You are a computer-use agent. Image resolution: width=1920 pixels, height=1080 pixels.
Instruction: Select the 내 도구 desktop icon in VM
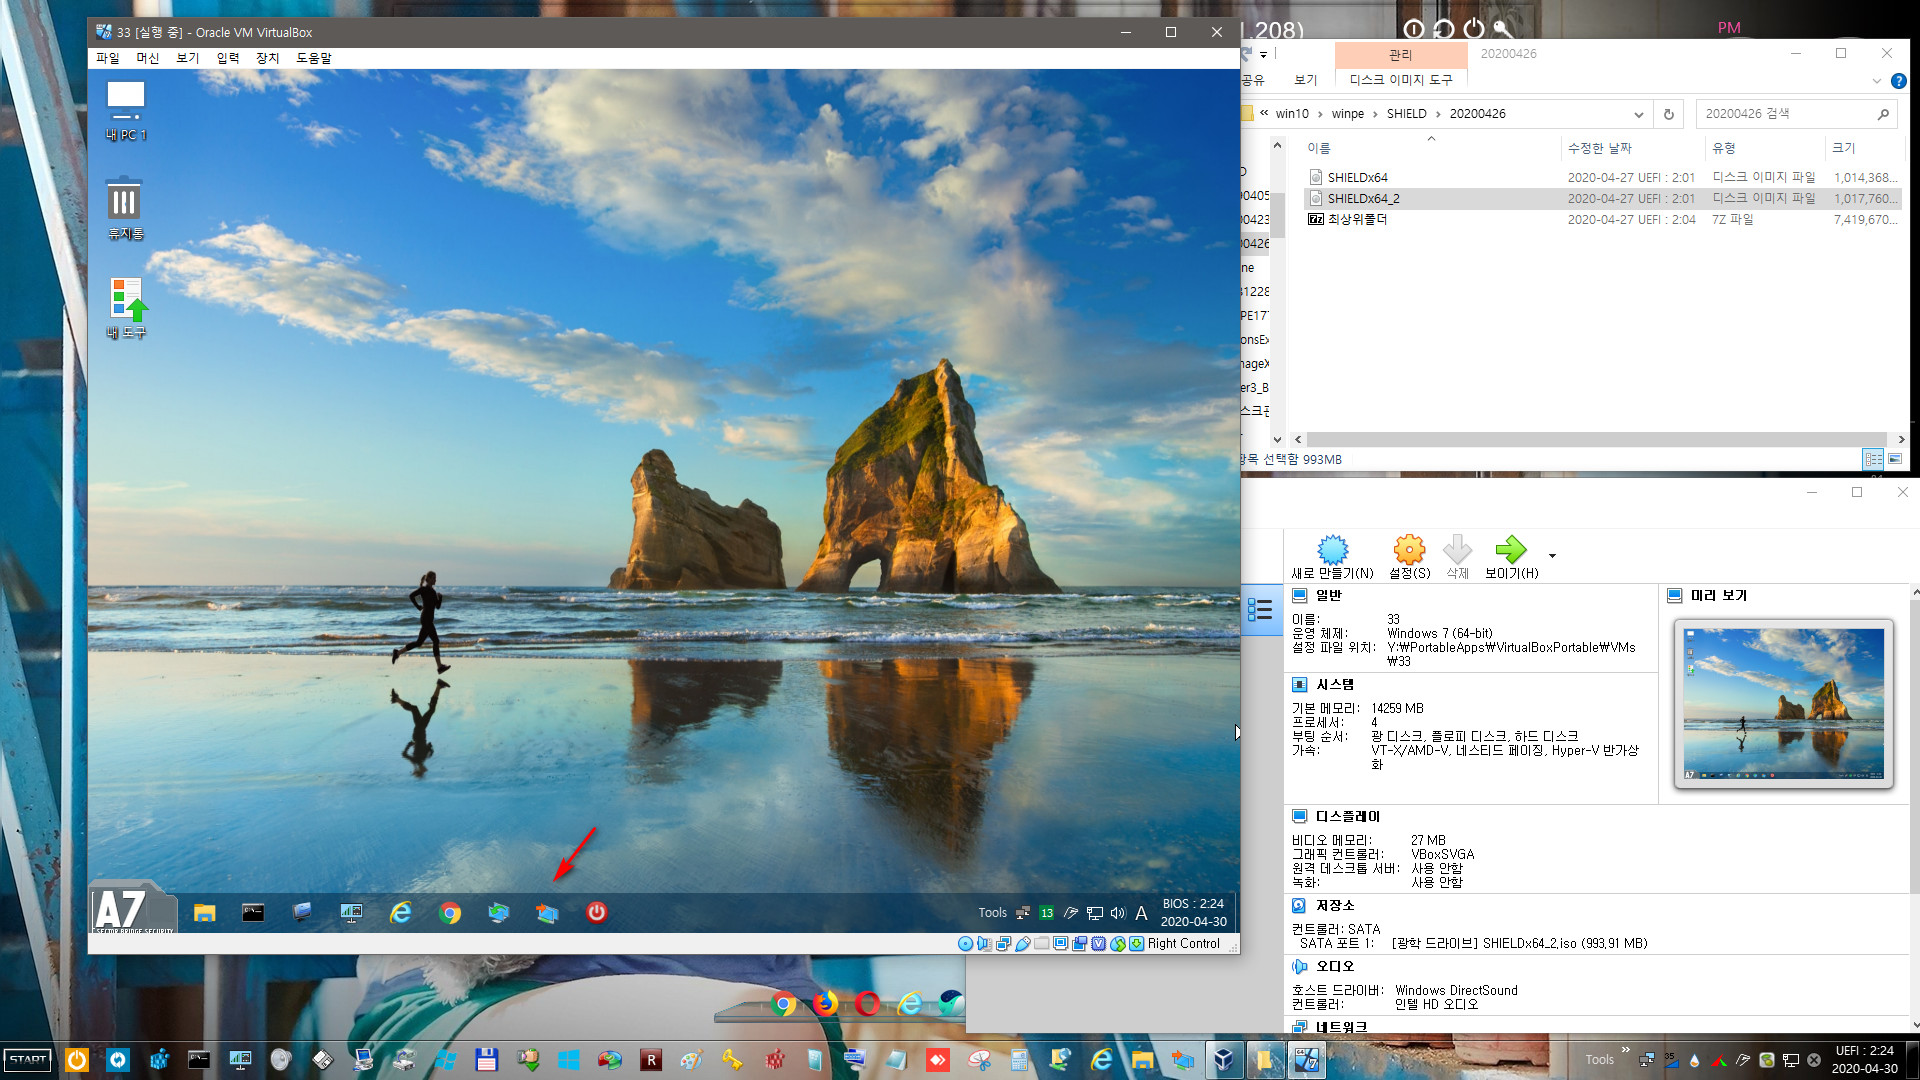126,308
